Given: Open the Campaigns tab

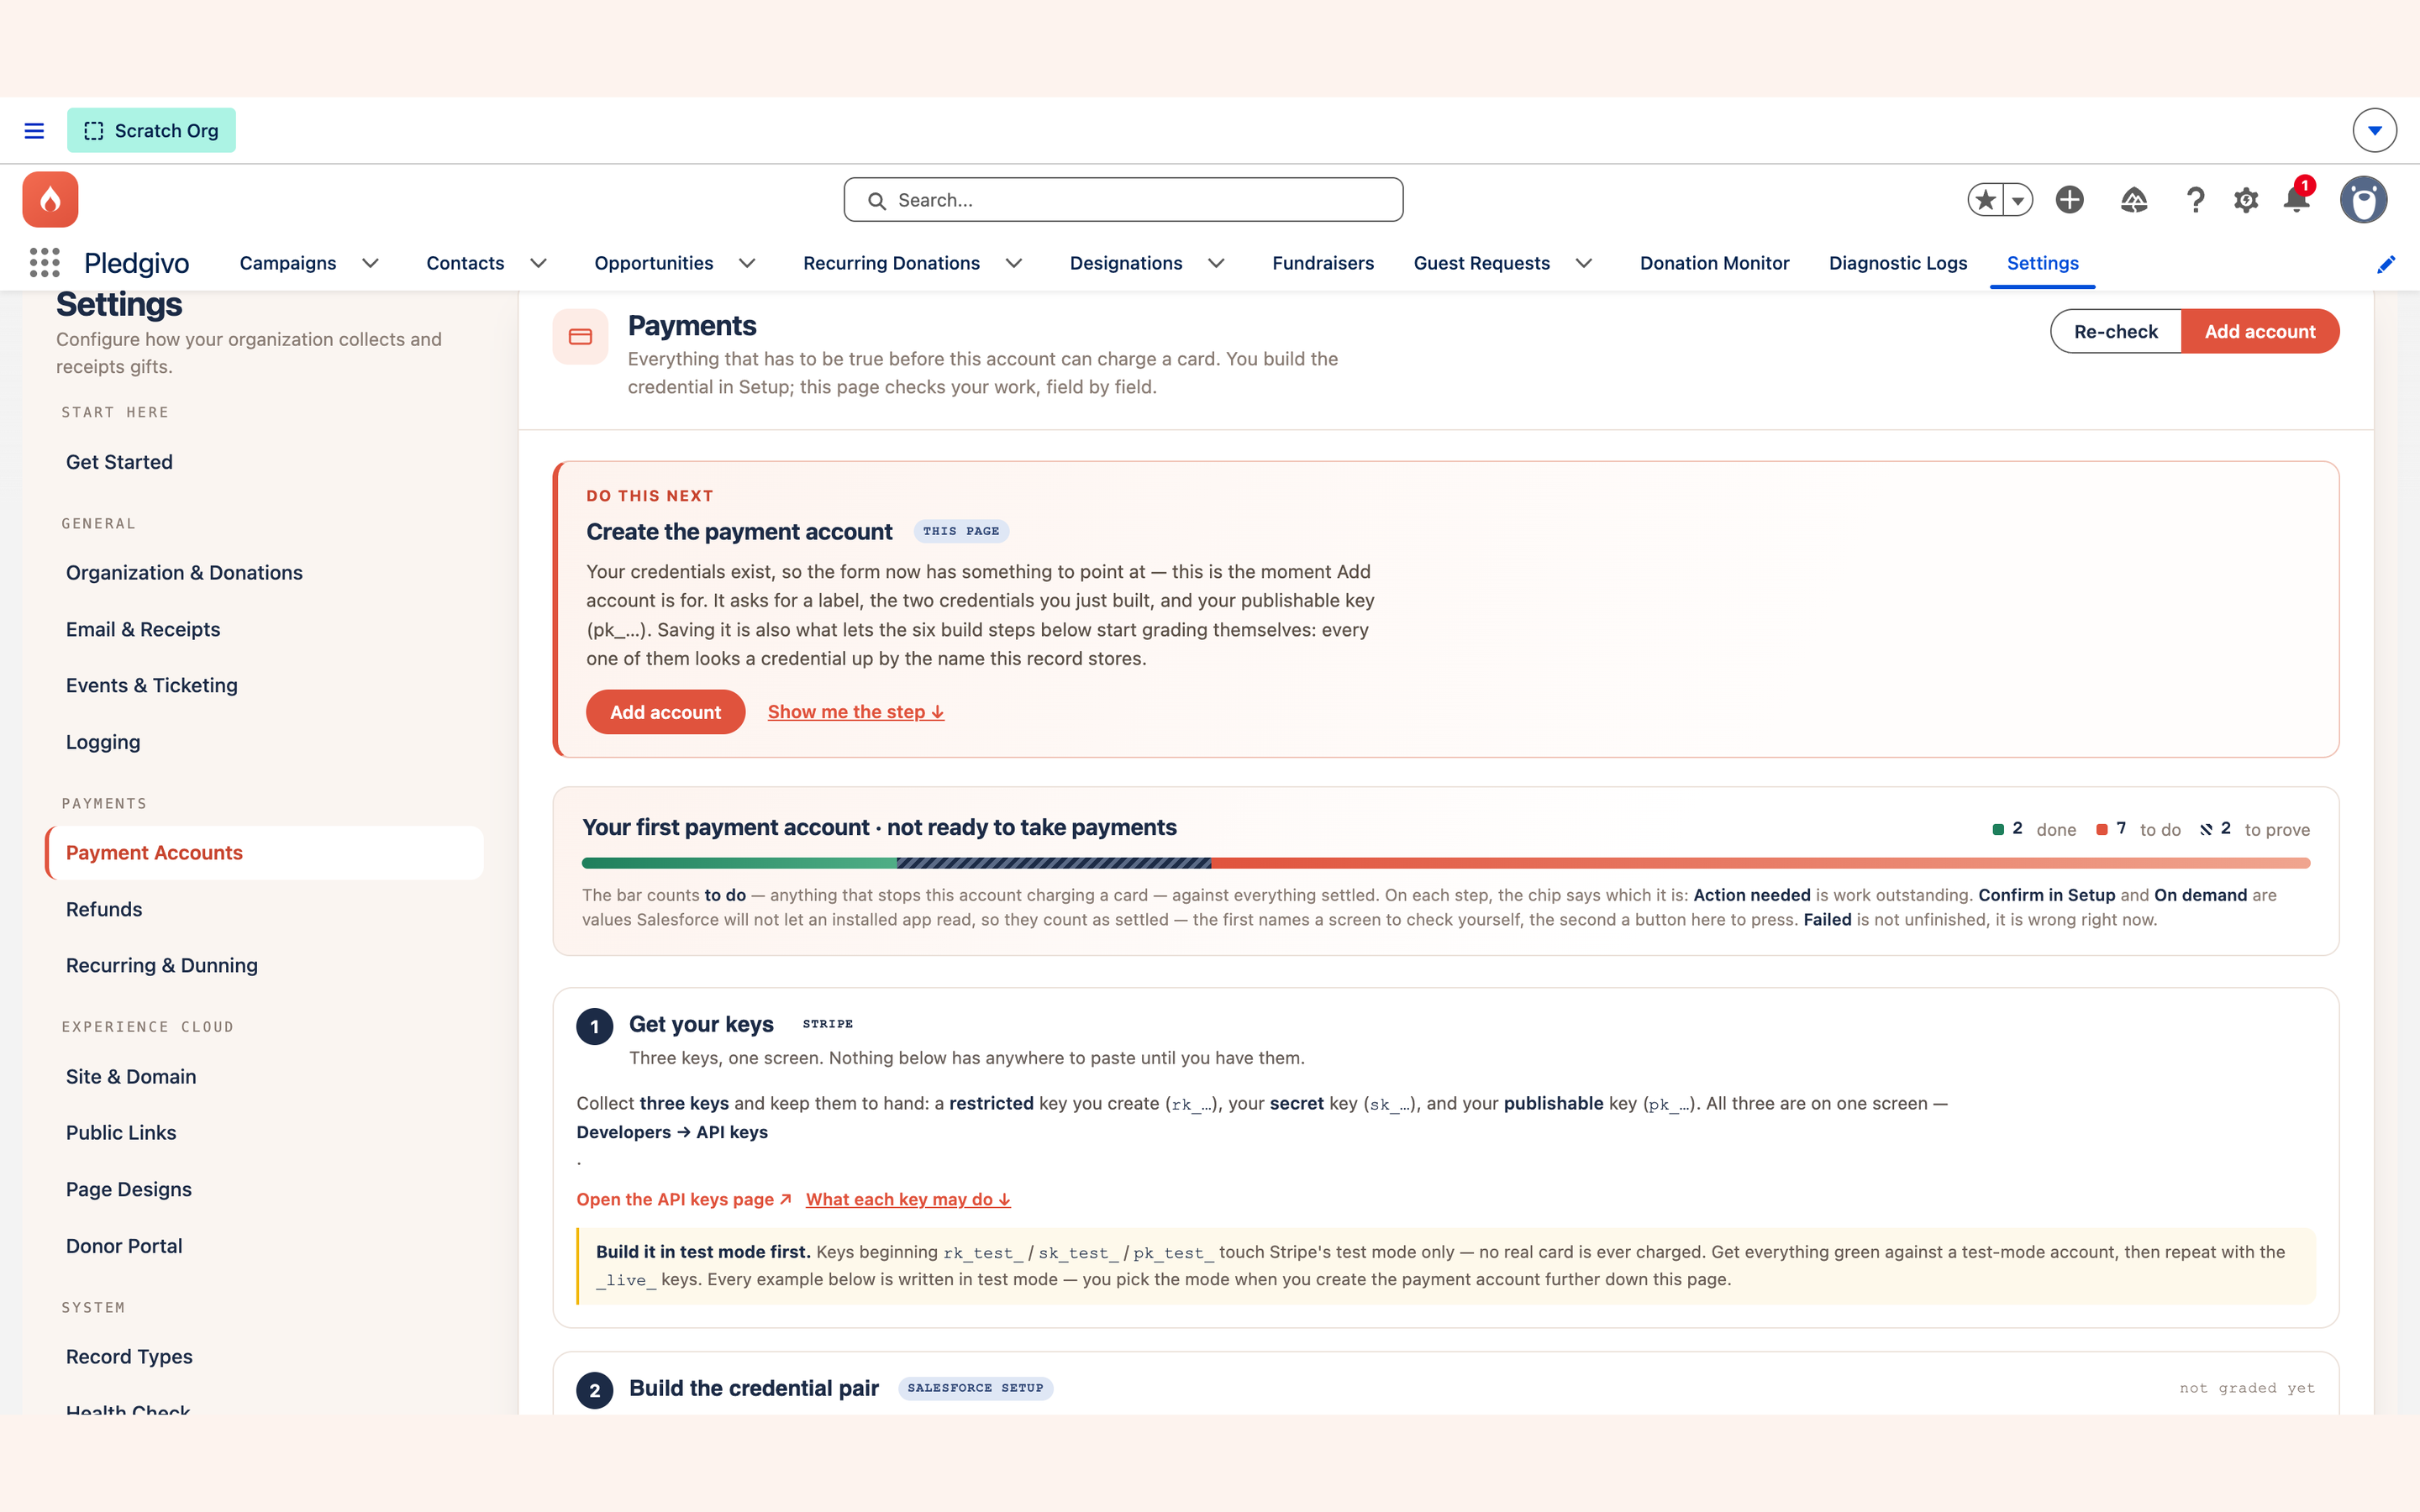Looking at the screenshot, I should 288,263.
